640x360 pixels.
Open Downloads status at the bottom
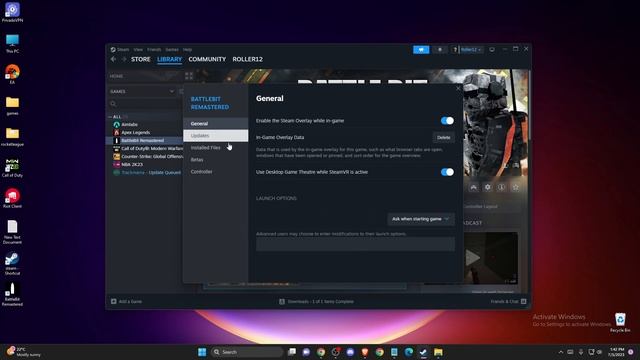point(316,302)
